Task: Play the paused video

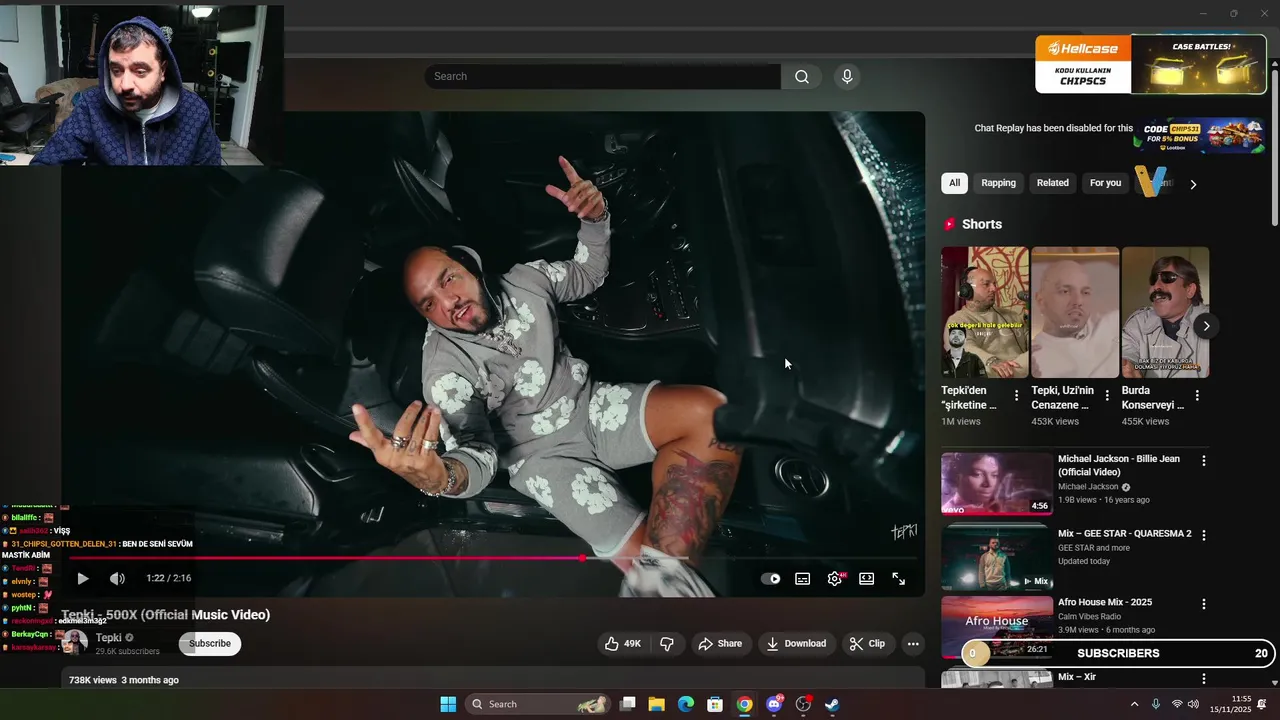Action: (83, 578)
